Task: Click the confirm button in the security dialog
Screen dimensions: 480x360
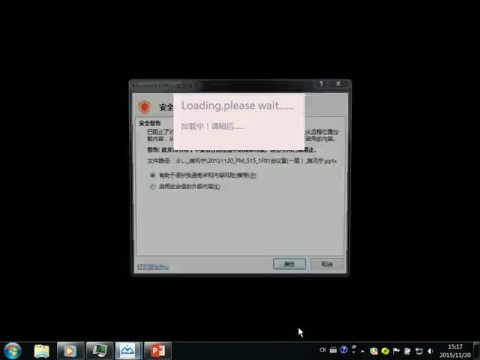Action: [289, 264]
